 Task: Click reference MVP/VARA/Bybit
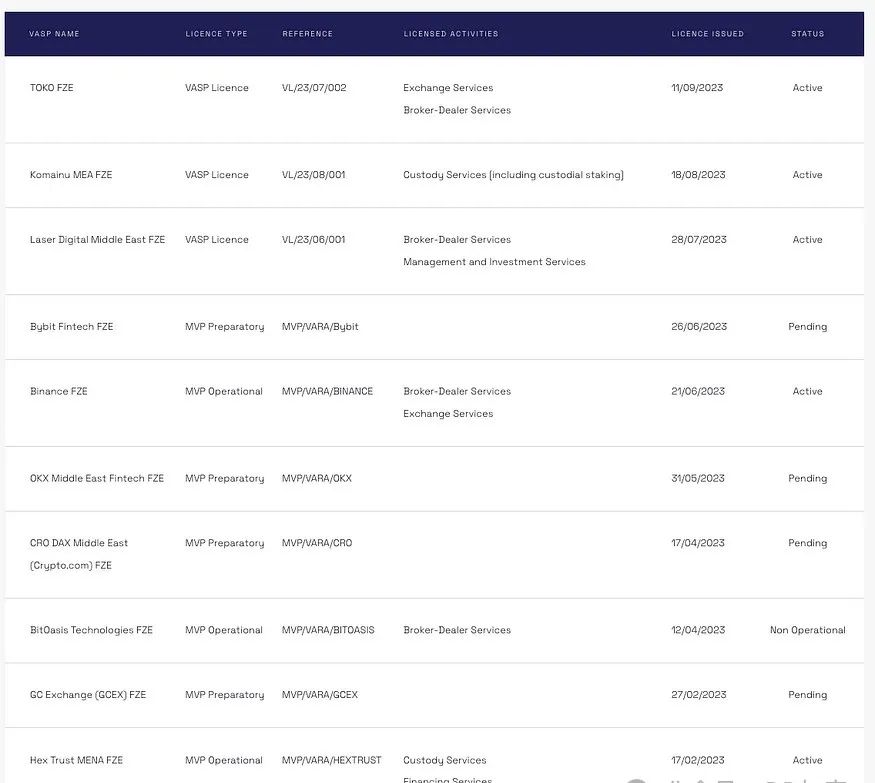pyautogui.click(x=320, y=326)
